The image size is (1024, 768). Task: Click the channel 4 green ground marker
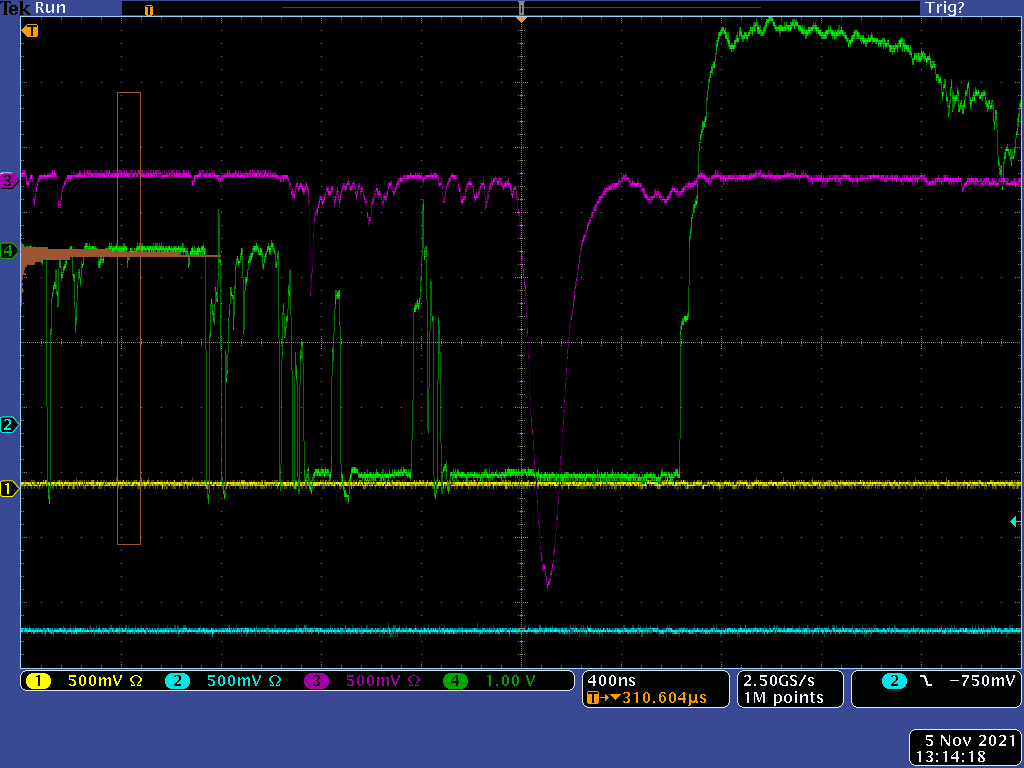(x=9, y=250)
